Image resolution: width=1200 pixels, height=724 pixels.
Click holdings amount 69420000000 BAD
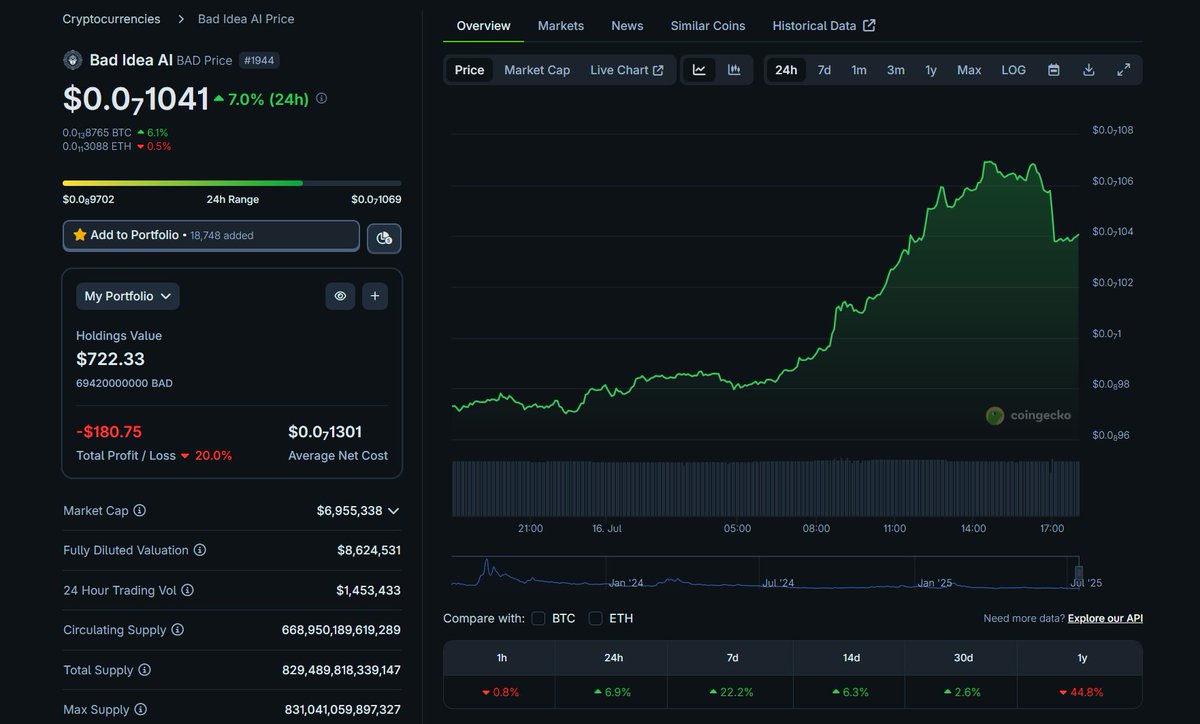pos(124,383)
